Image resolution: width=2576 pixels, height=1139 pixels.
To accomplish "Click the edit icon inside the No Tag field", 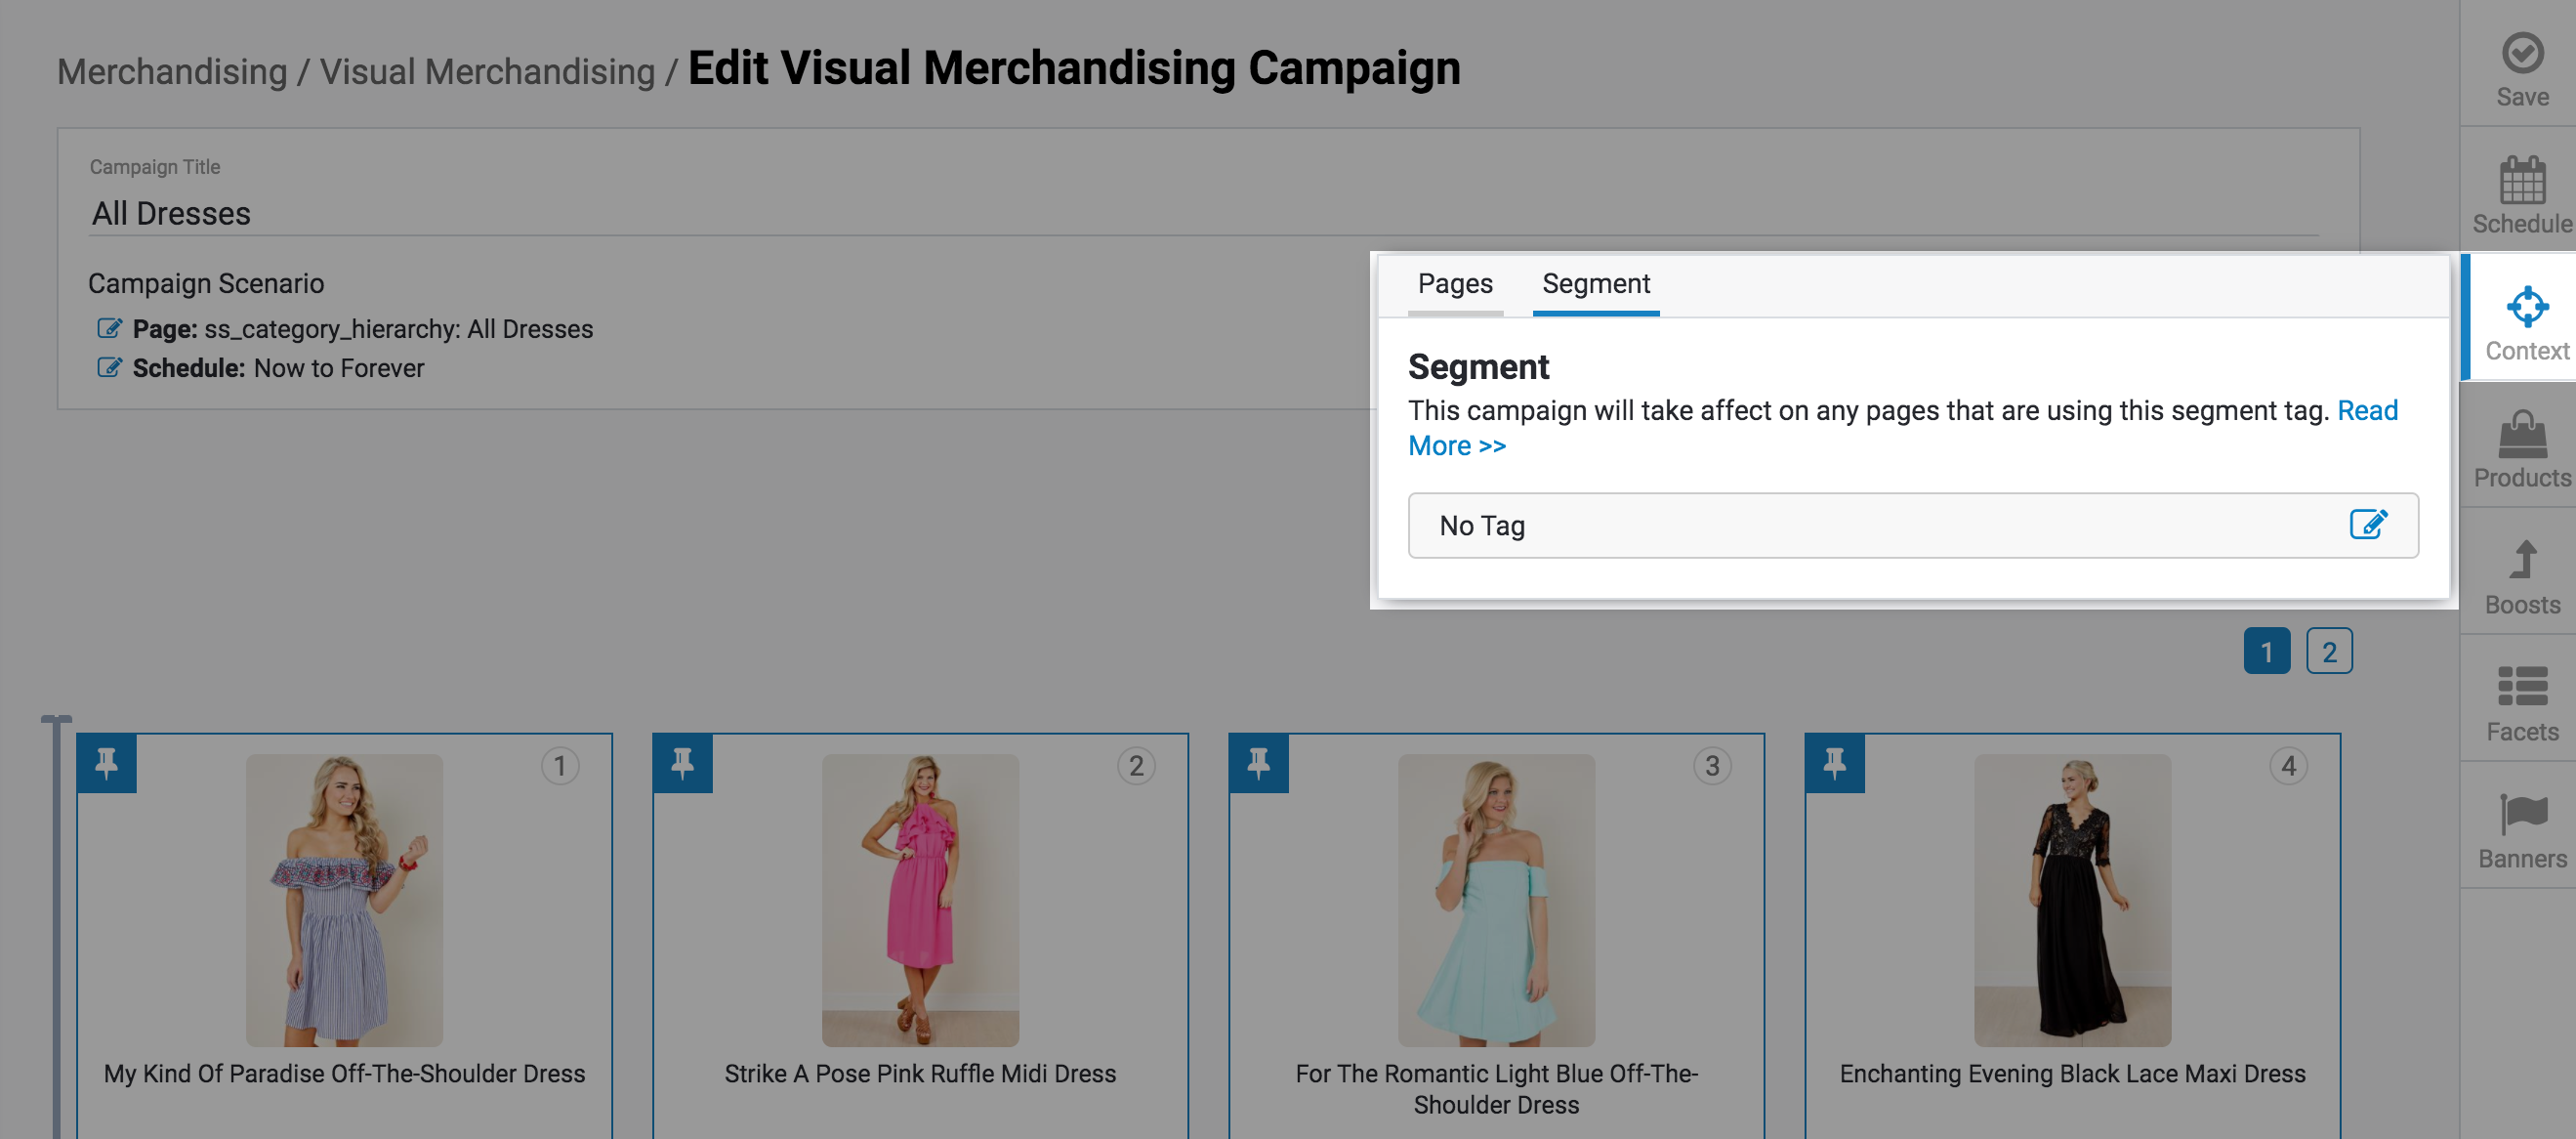I will [x=2368, y=523].
